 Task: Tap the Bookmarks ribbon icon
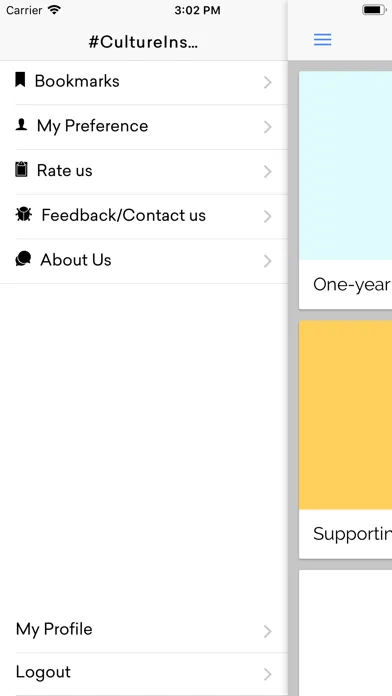[x=20, y=80]
